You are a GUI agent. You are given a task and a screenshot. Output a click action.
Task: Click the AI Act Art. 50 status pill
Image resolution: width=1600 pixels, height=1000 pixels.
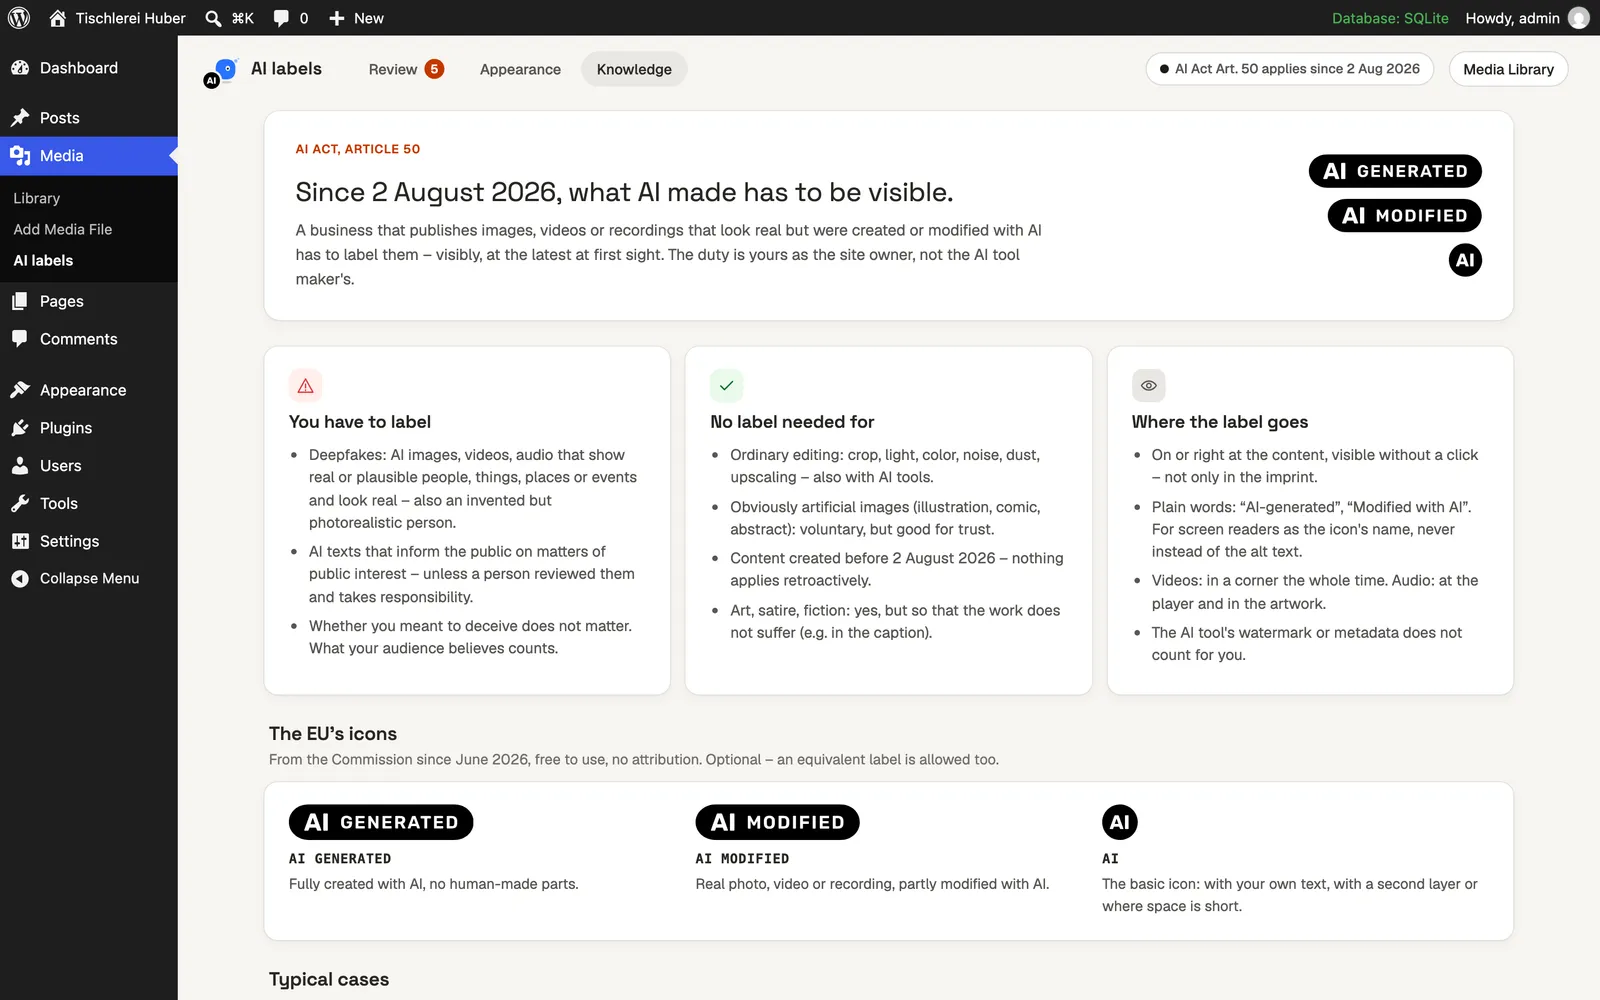click(1290, 69)
